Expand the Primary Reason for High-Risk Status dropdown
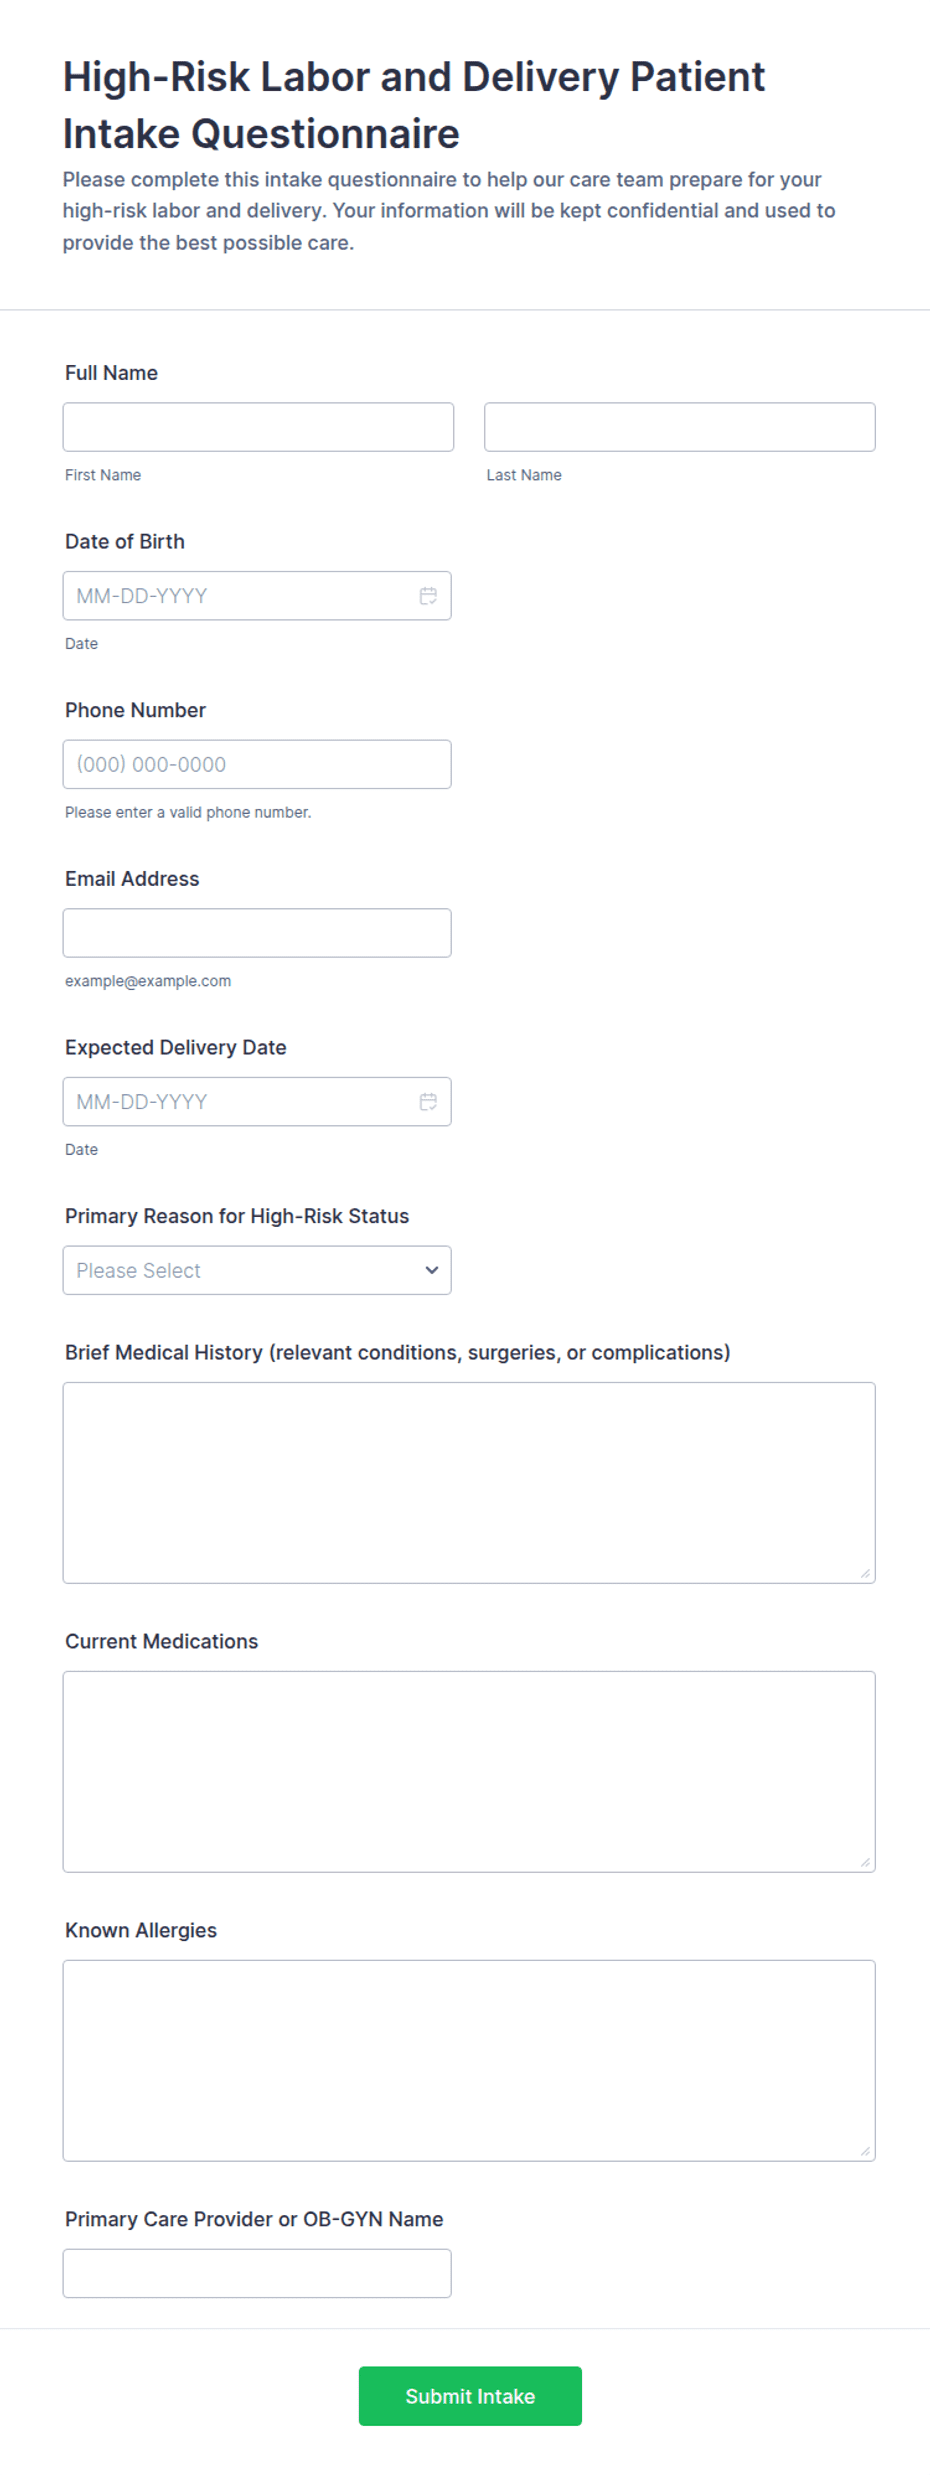The height and width of the screenshot is (2475, 930). (x=257, y=1270)
